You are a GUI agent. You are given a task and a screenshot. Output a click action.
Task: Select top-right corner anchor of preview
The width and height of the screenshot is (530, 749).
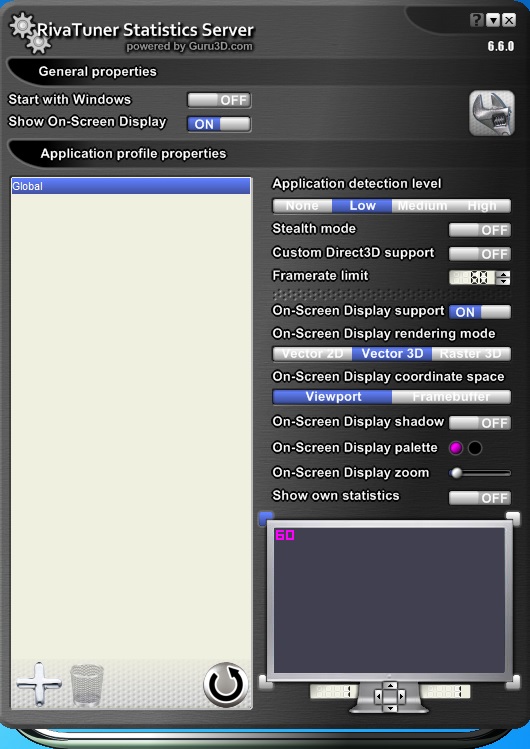[x=513, y=518]
